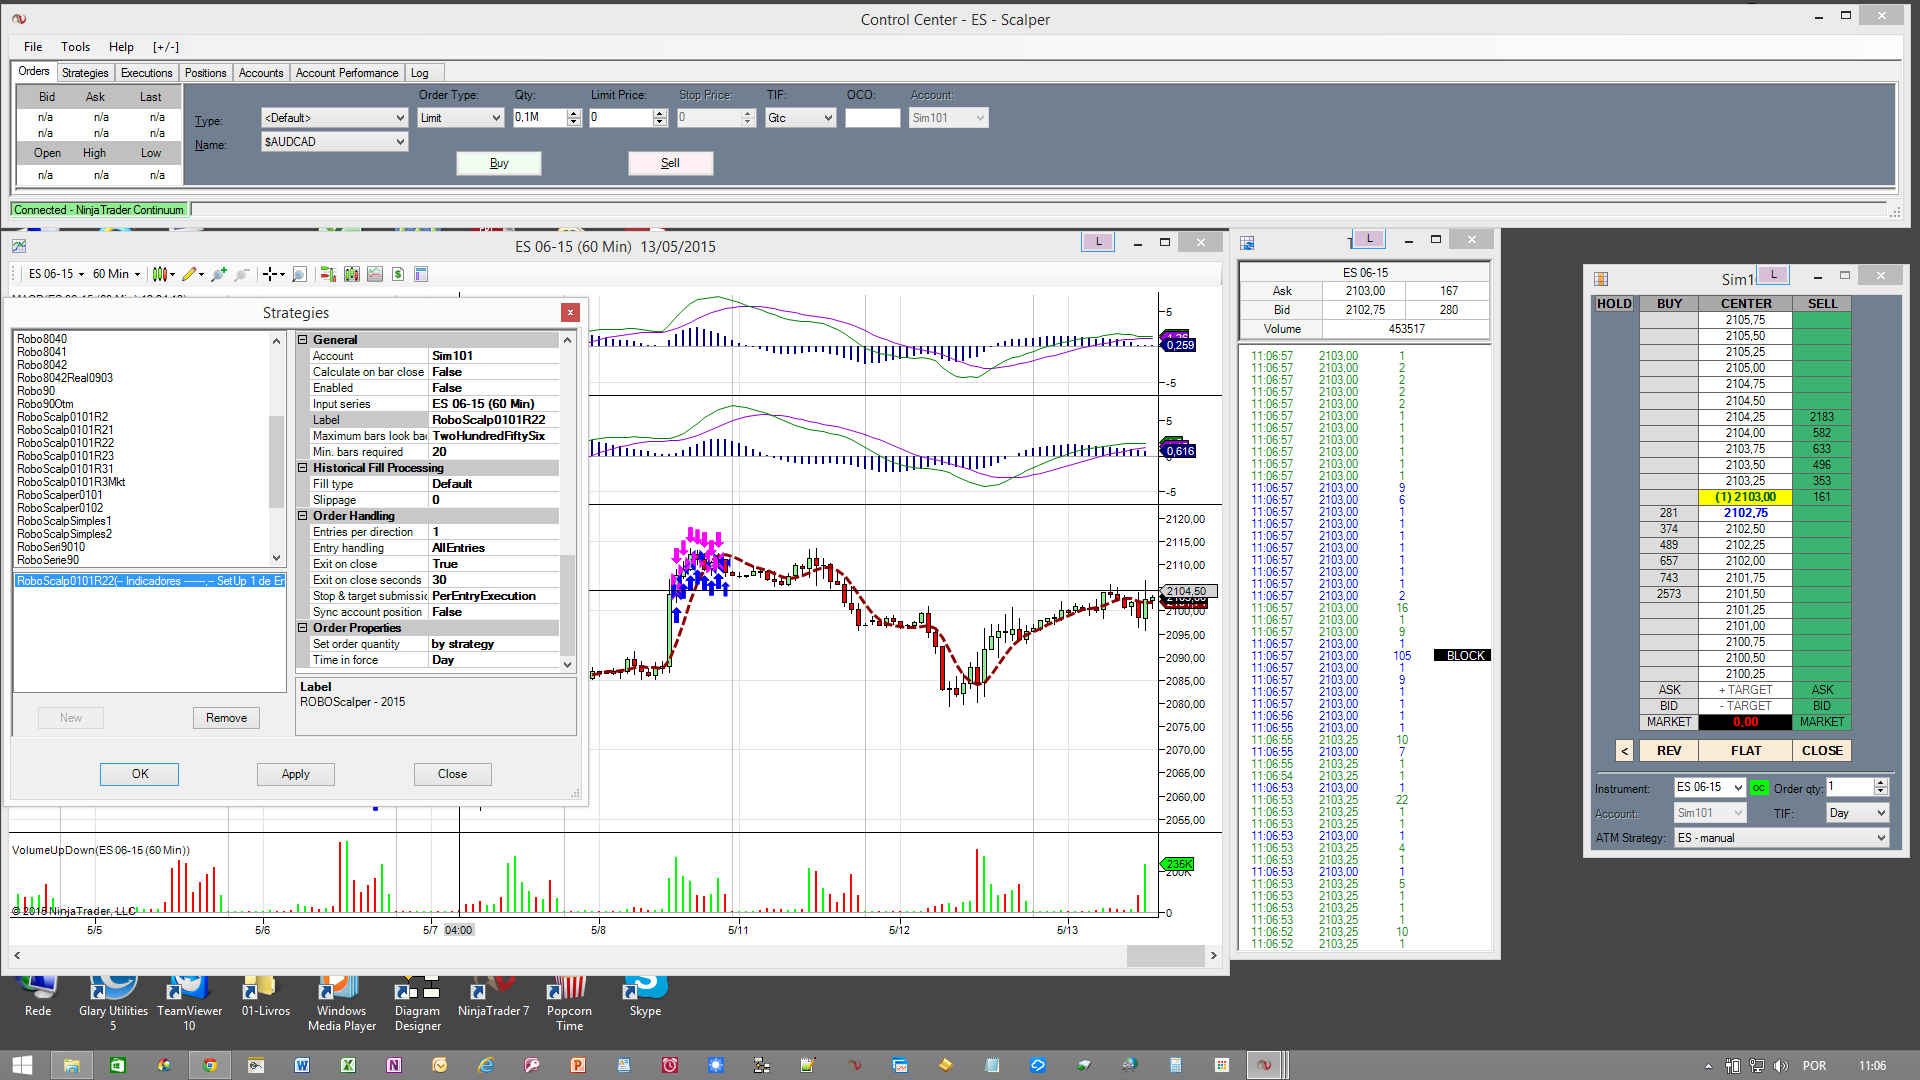Click the chart style candlestick icon
The width and height of the screenshot is (1920, 1080).
point(159,274)
